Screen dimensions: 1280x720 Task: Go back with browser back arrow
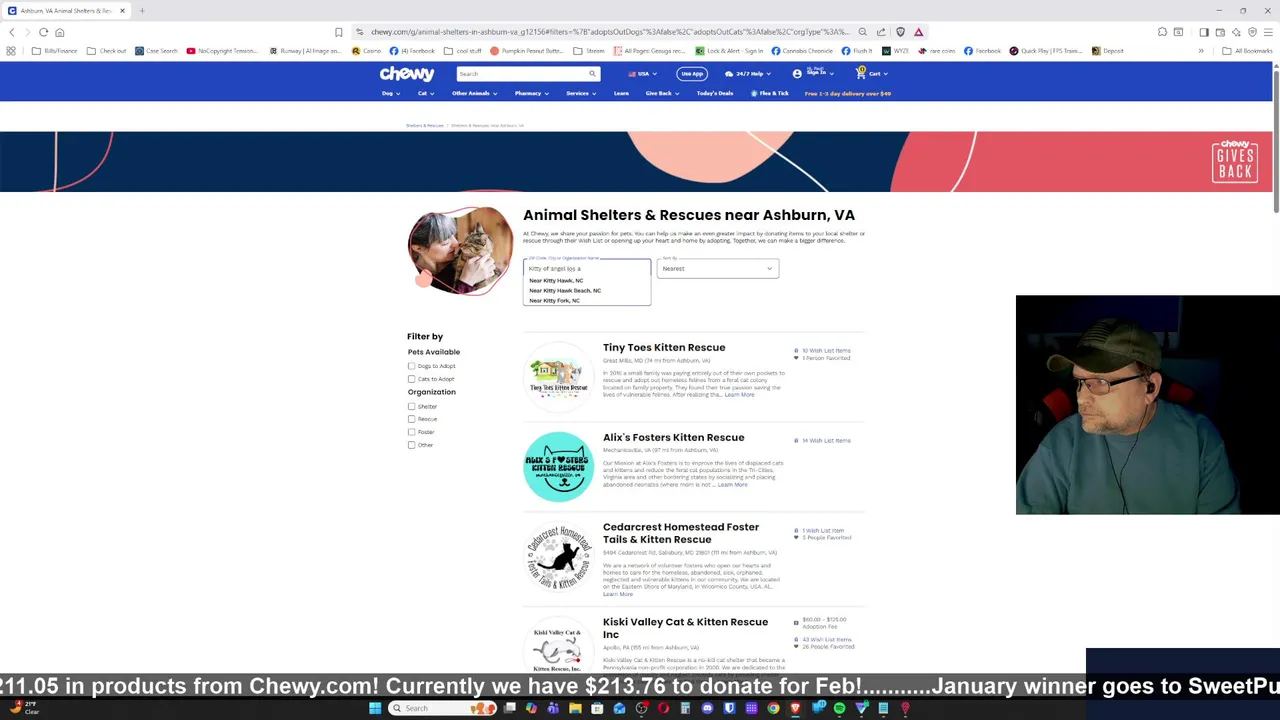[12, 32]
